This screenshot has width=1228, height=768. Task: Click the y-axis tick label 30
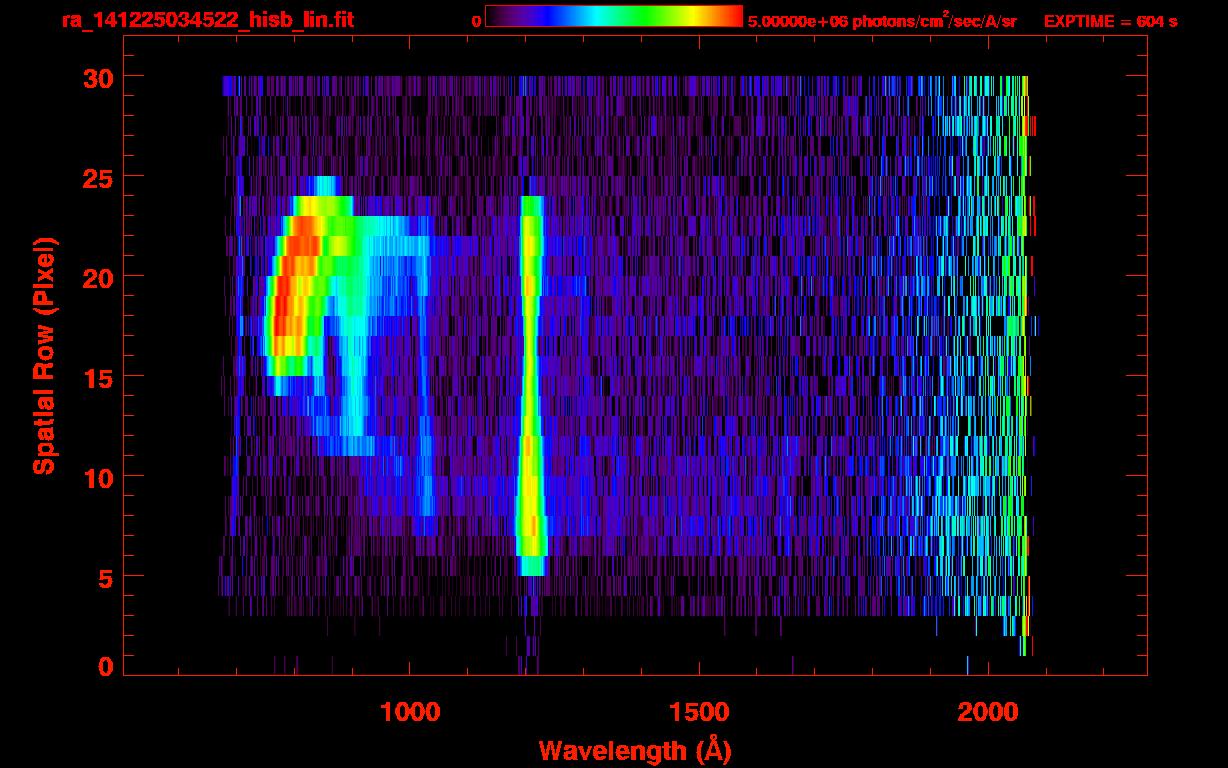97,77
